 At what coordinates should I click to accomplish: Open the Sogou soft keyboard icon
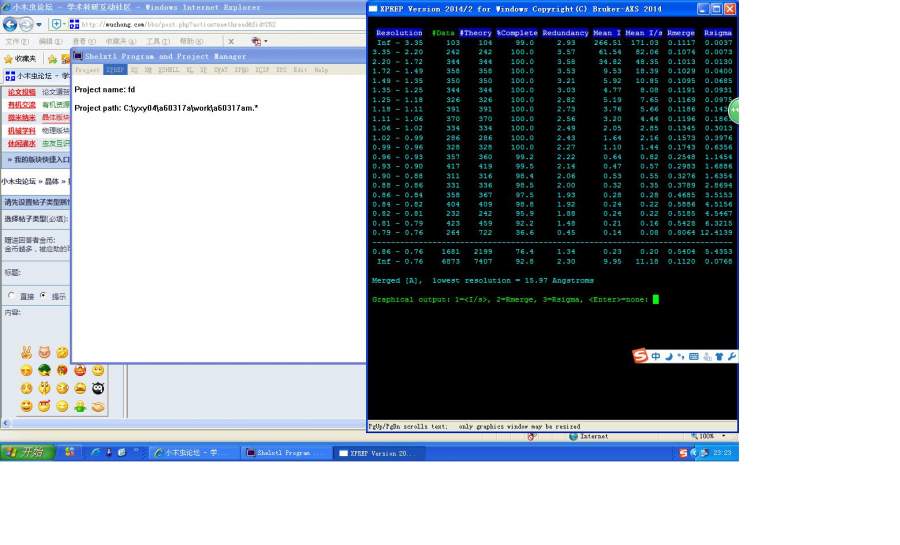coord(693,356)
